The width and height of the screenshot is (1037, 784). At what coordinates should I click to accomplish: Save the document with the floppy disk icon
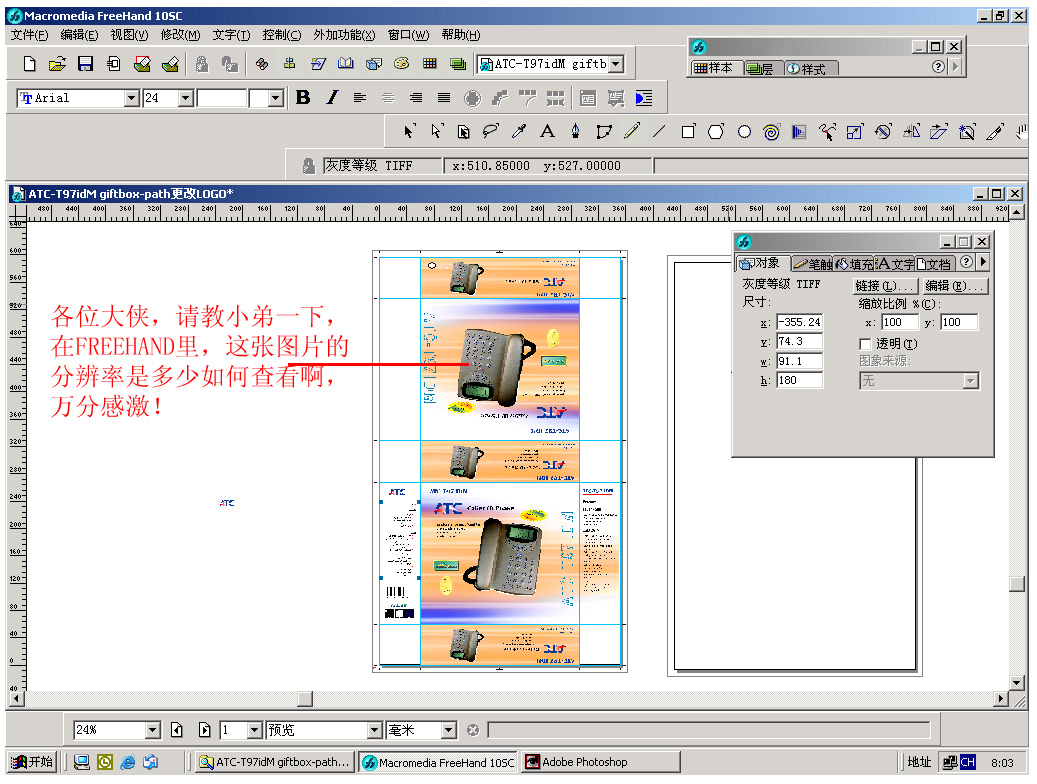(x=85, y=64)
